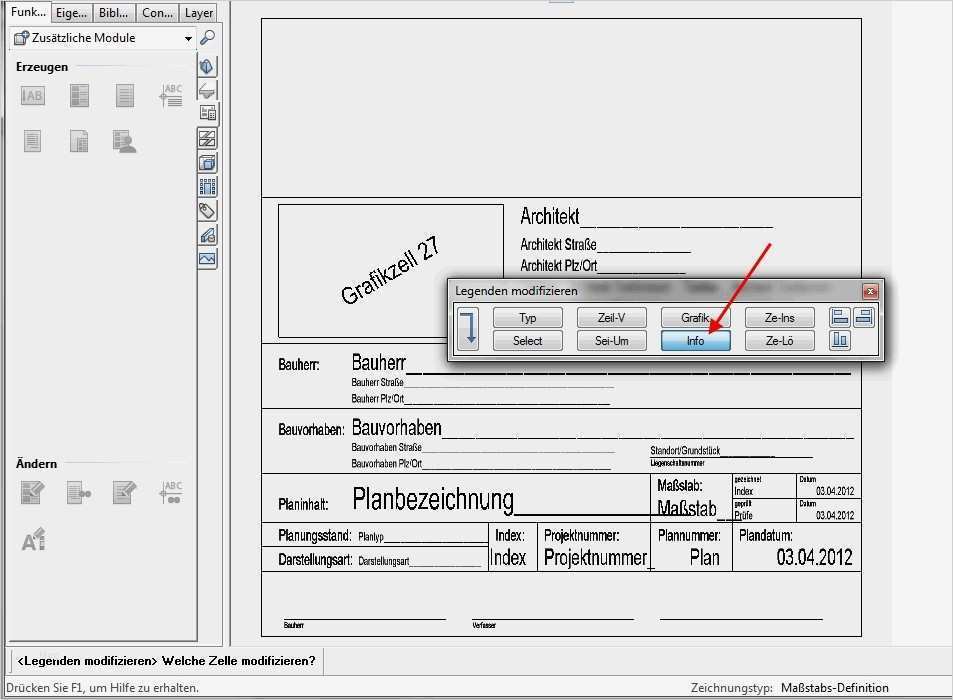Switch to the Funk... tab

(x=28, y=12)
